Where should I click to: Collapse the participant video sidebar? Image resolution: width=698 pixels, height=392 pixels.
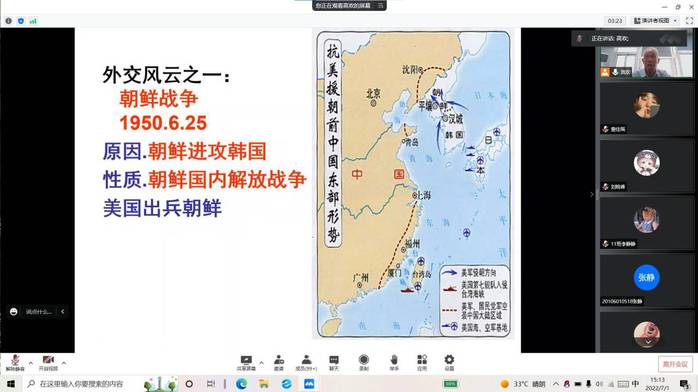(592, 194)
